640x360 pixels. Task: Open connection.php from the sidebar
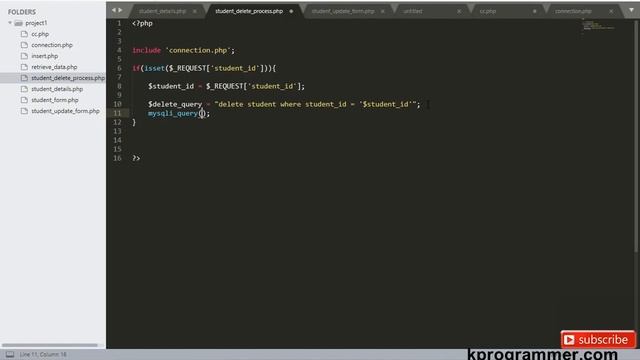[52, 45]
